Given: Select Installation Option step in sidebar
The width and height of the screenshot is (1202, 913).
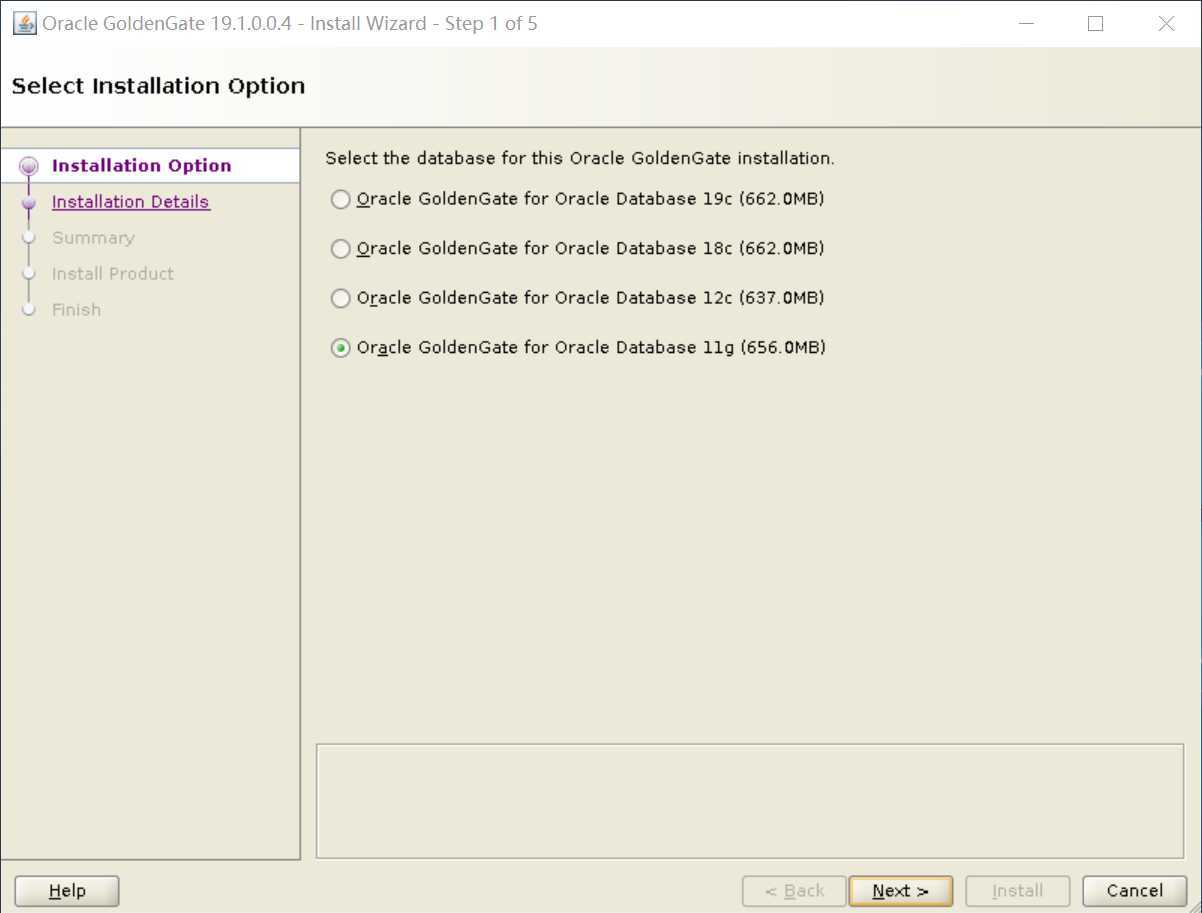Looking at the screenshot, I should tap(141, 166).
